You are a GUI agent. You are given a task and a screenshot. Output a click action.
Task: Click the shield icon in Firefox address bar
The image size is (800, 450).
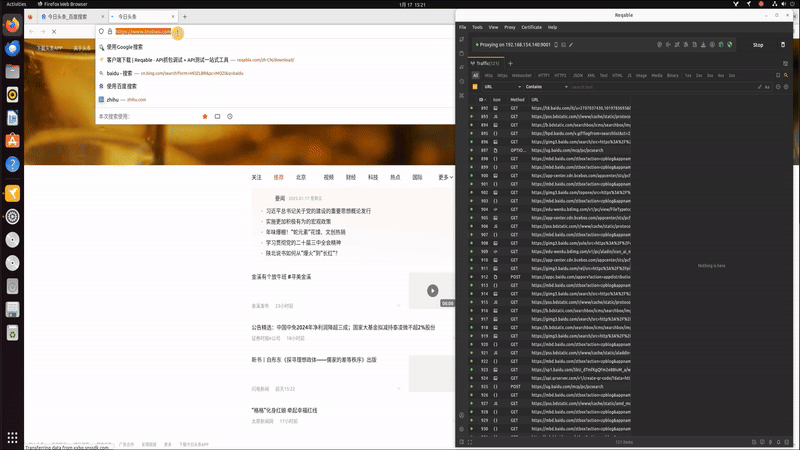pos(102,32)
